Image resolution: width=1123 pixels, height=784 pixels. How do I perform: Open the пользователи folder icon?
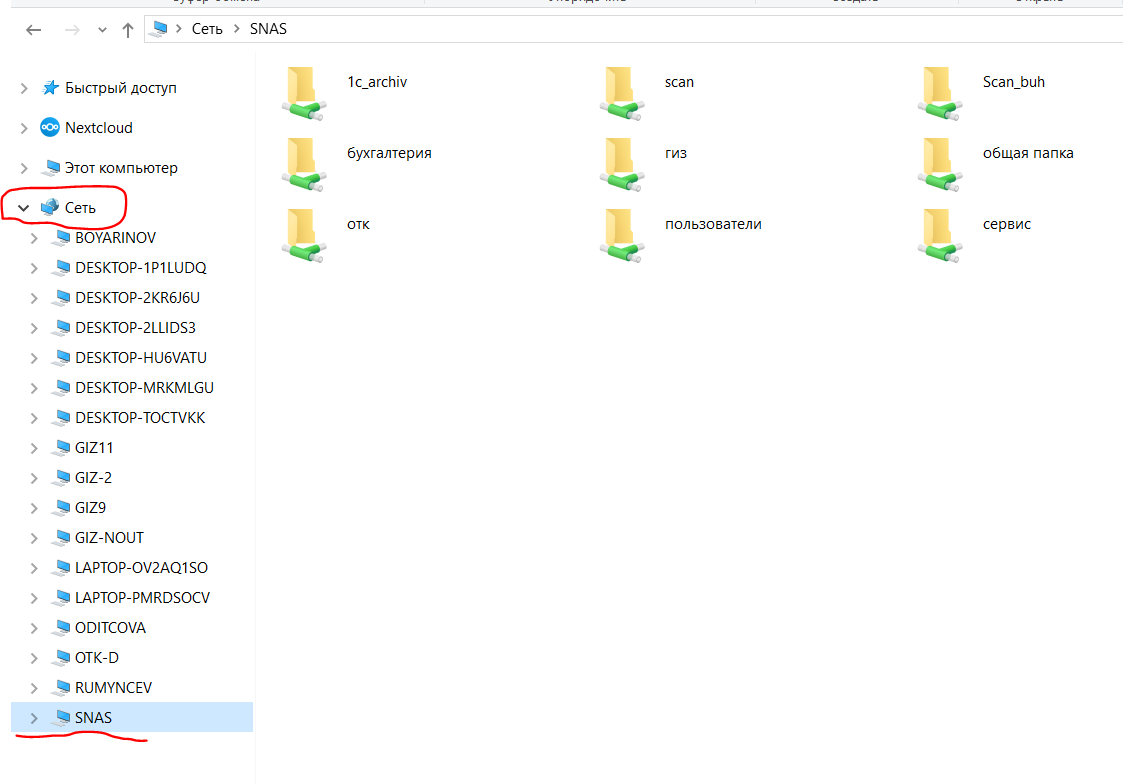(x=621, y=235)
